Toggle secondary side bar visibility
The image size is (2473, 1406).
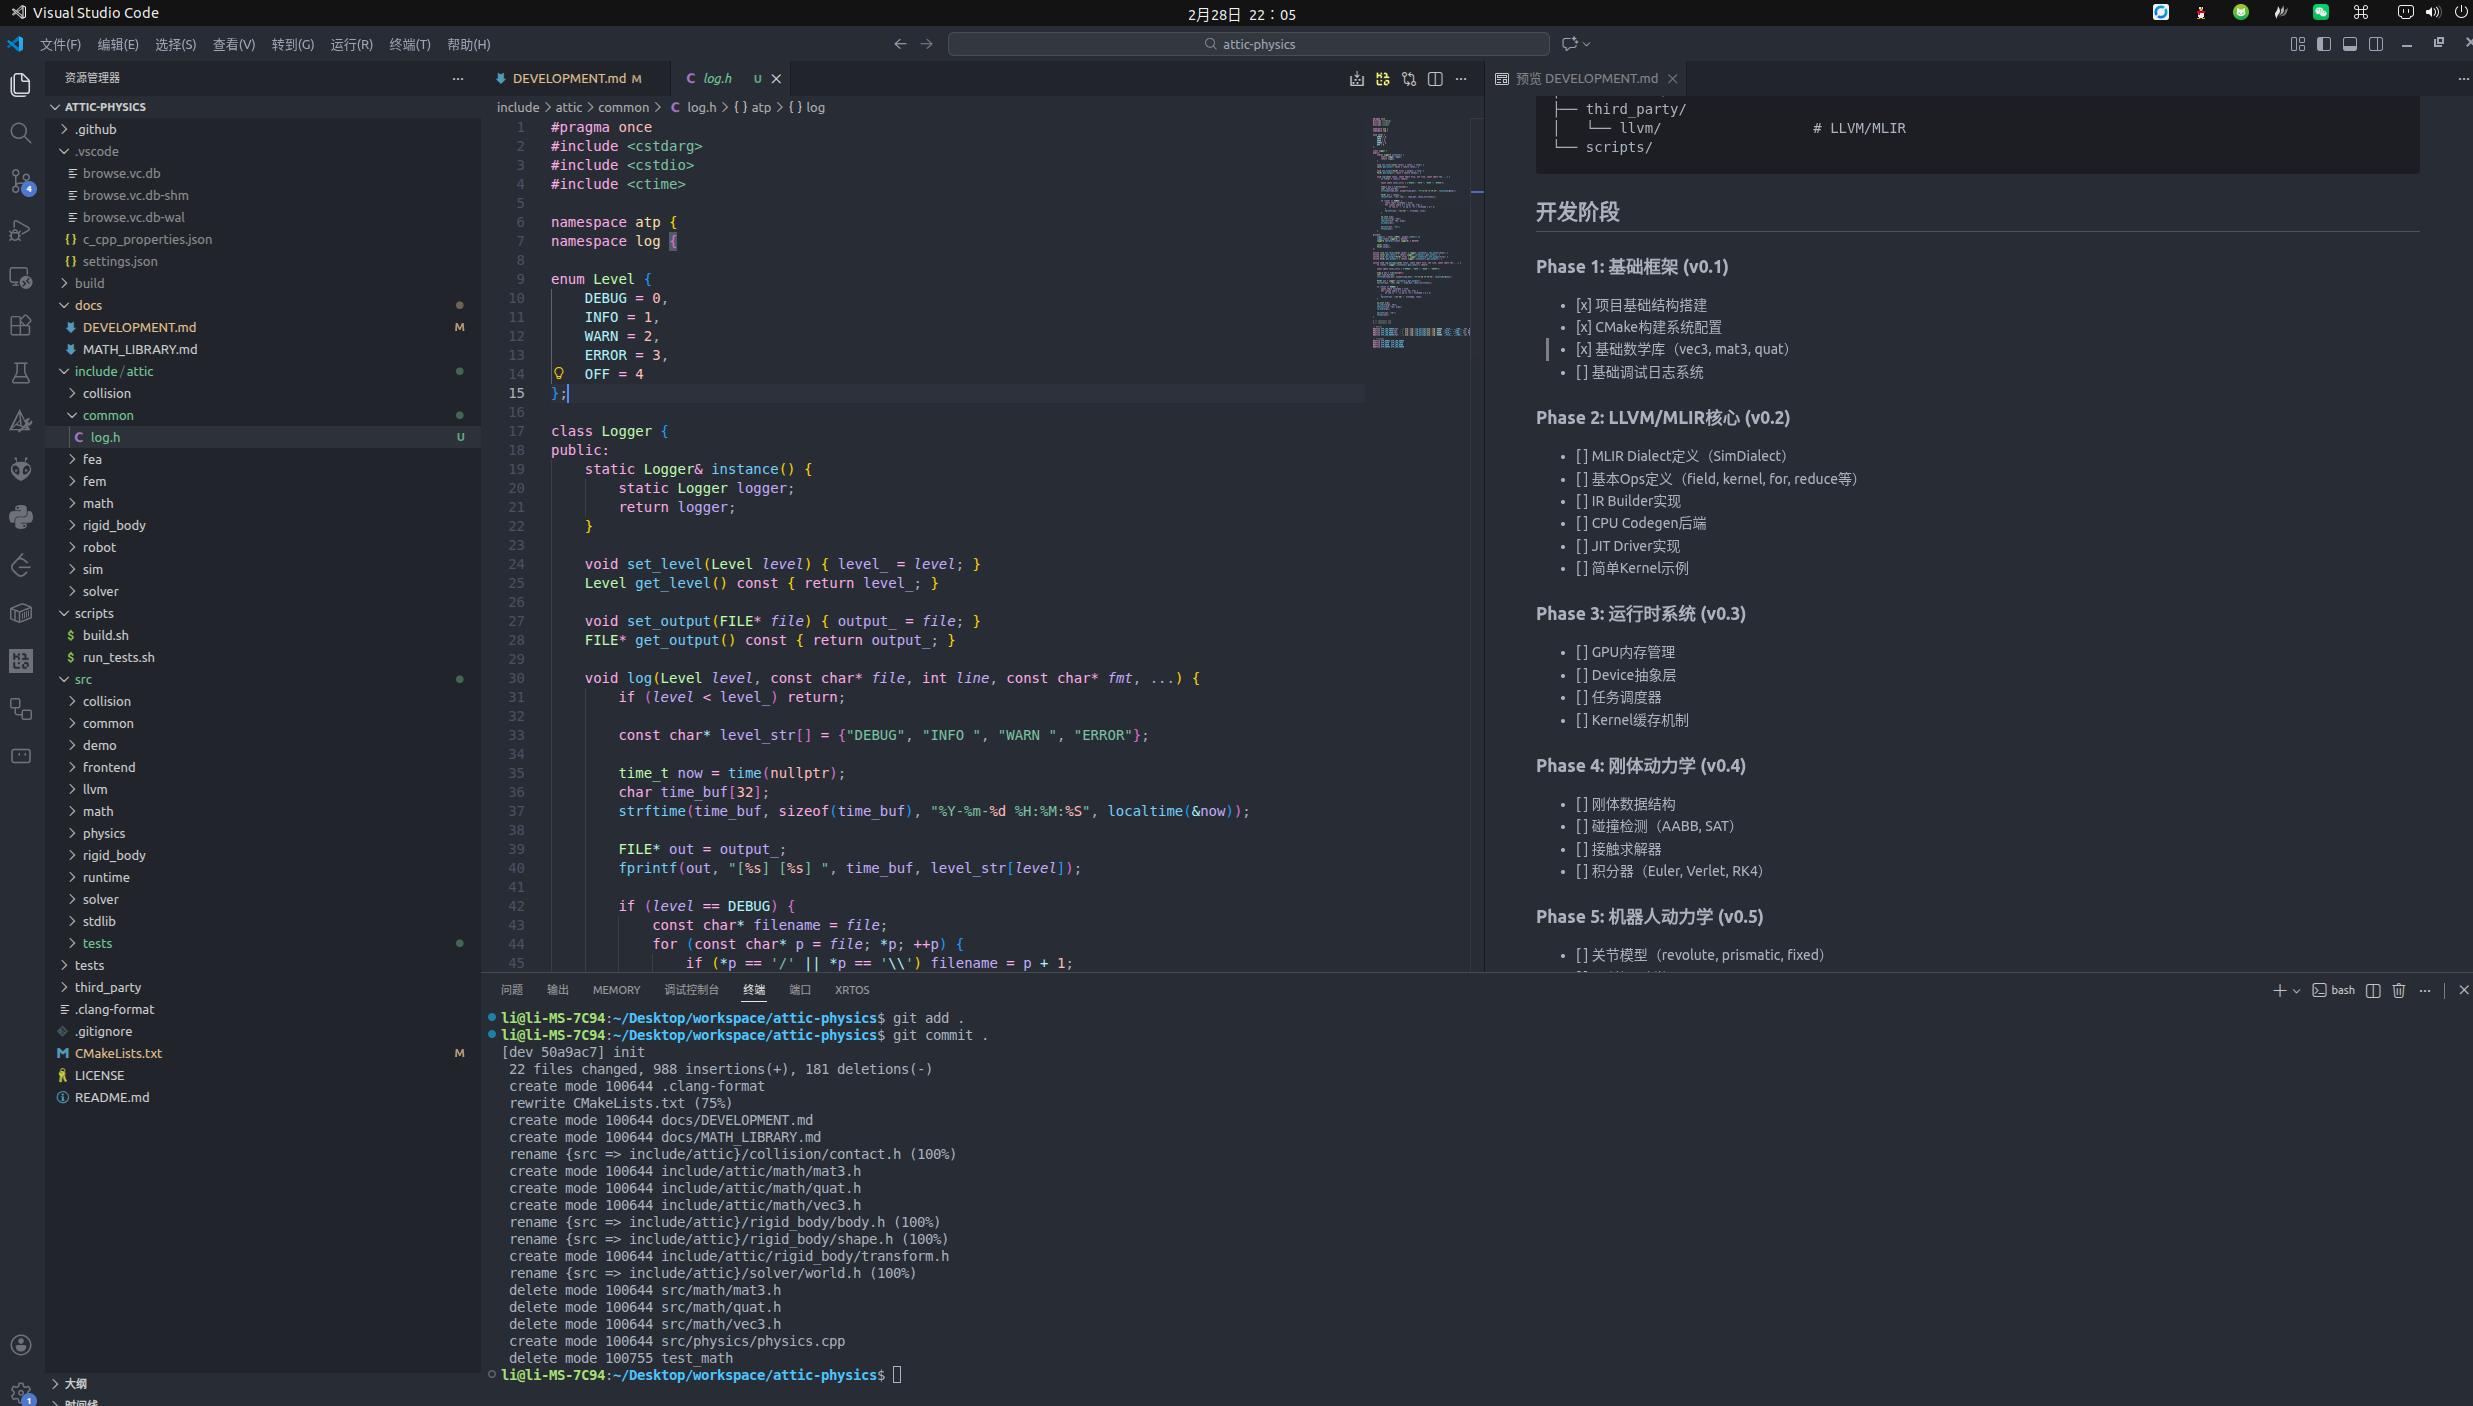2376,44
